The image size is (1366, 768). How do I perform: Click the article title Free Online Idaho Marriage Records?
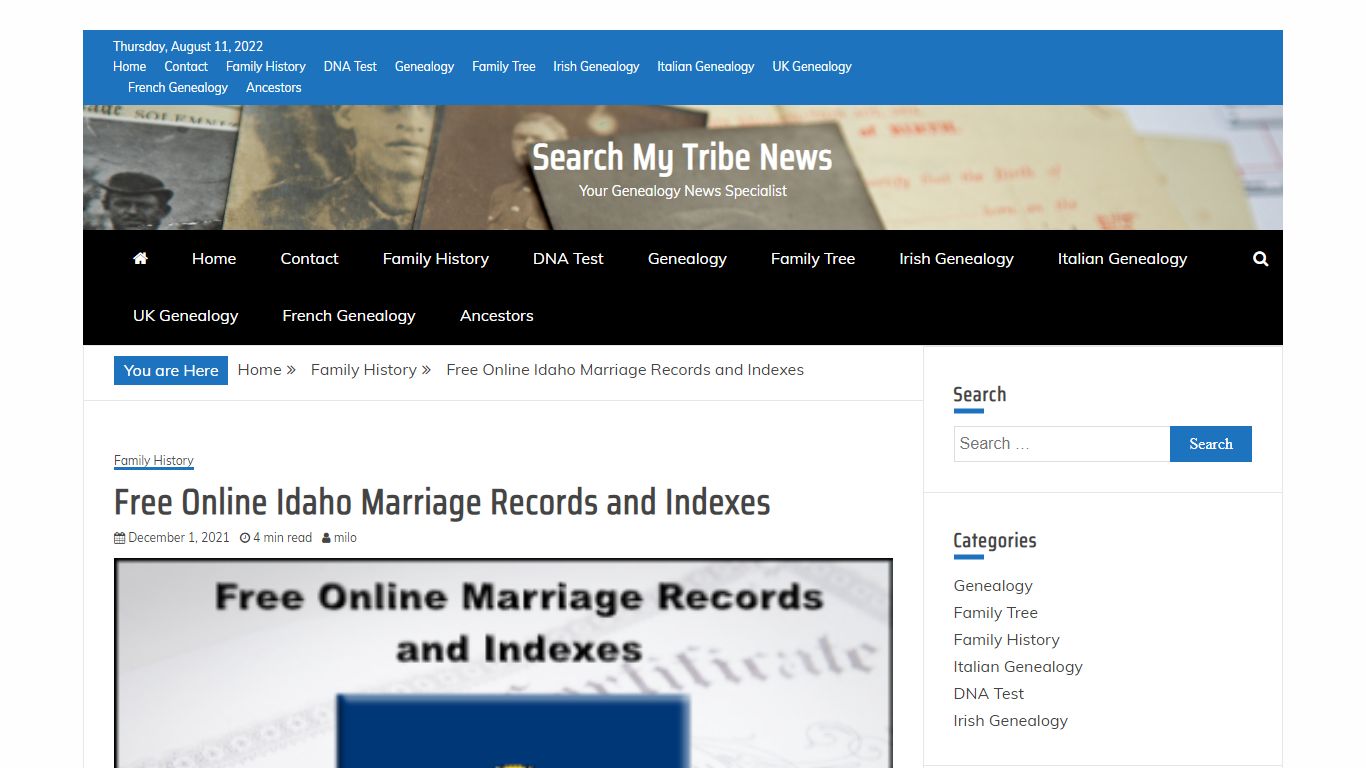[x=442, y=502]
